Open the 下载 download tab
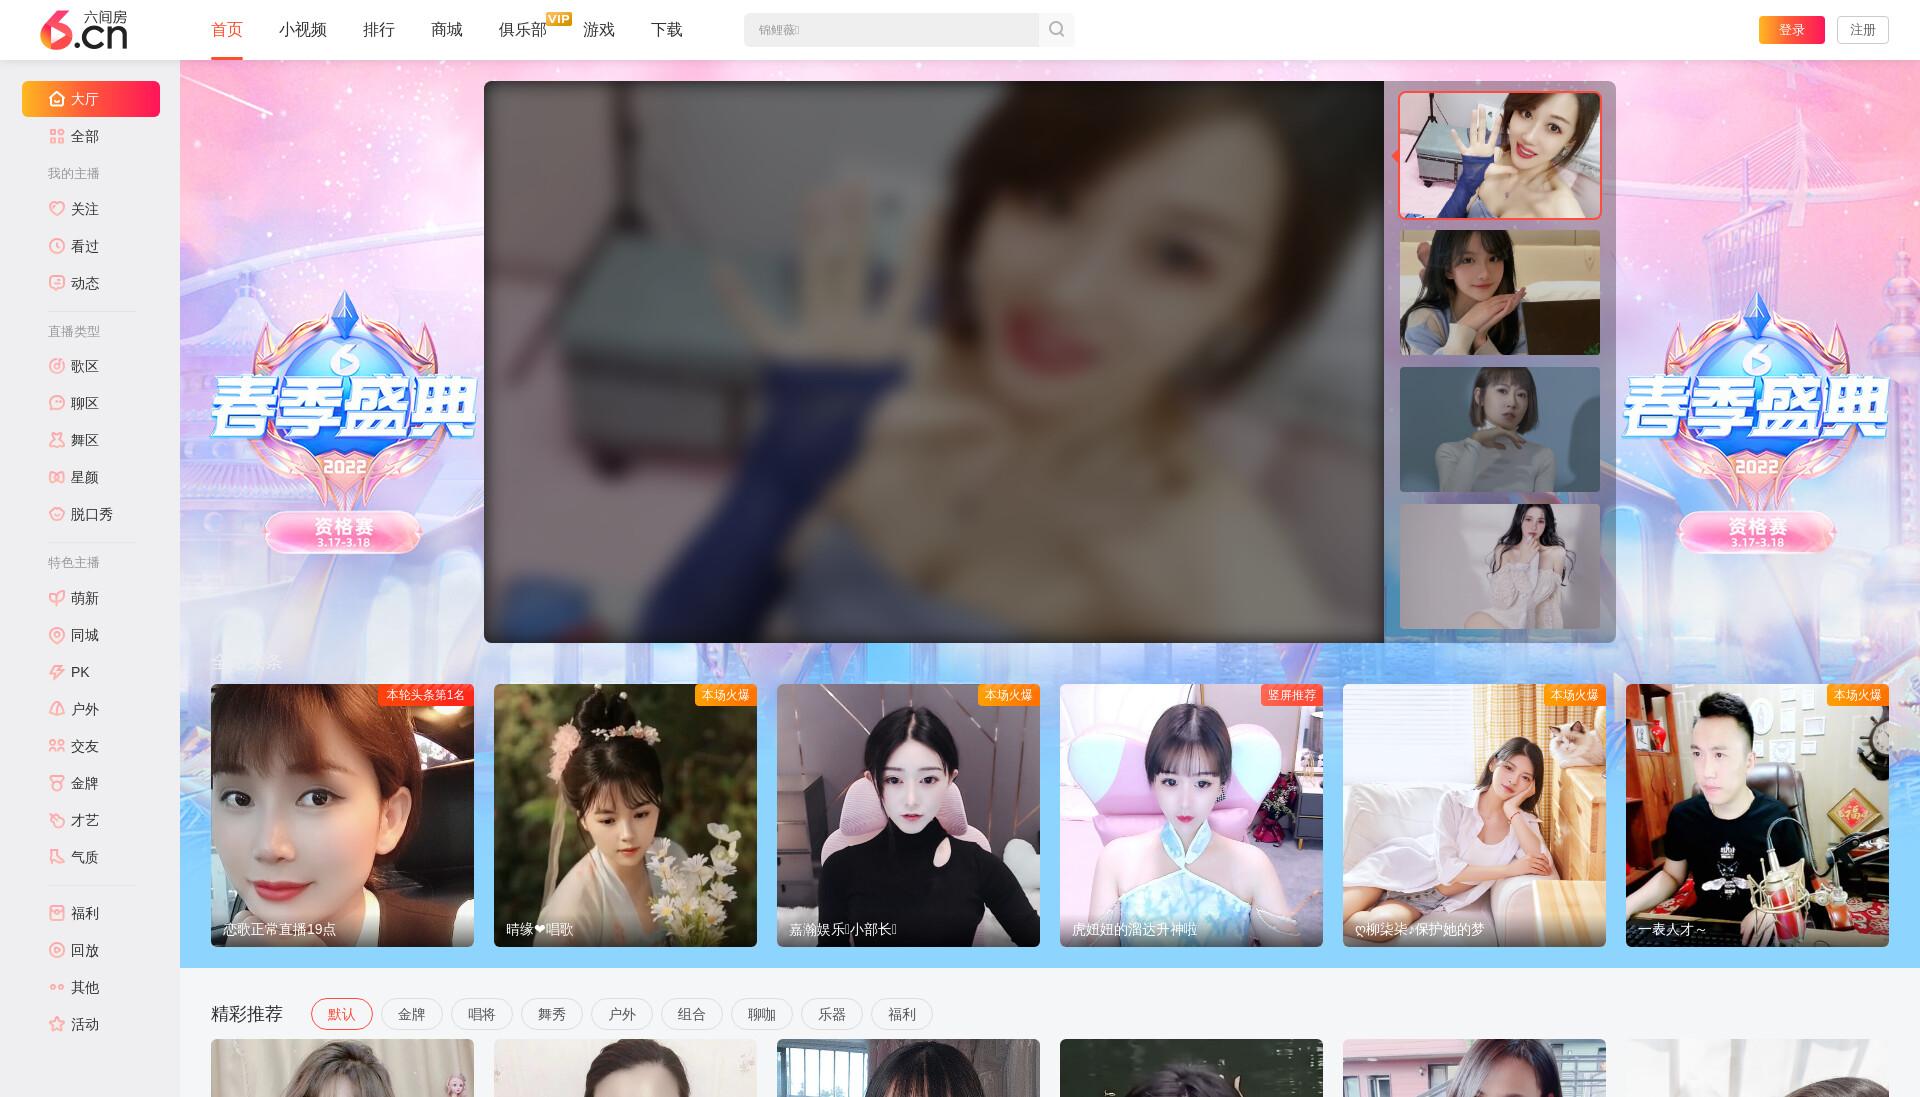1920x1097 pixels. [x=667, y=30]
